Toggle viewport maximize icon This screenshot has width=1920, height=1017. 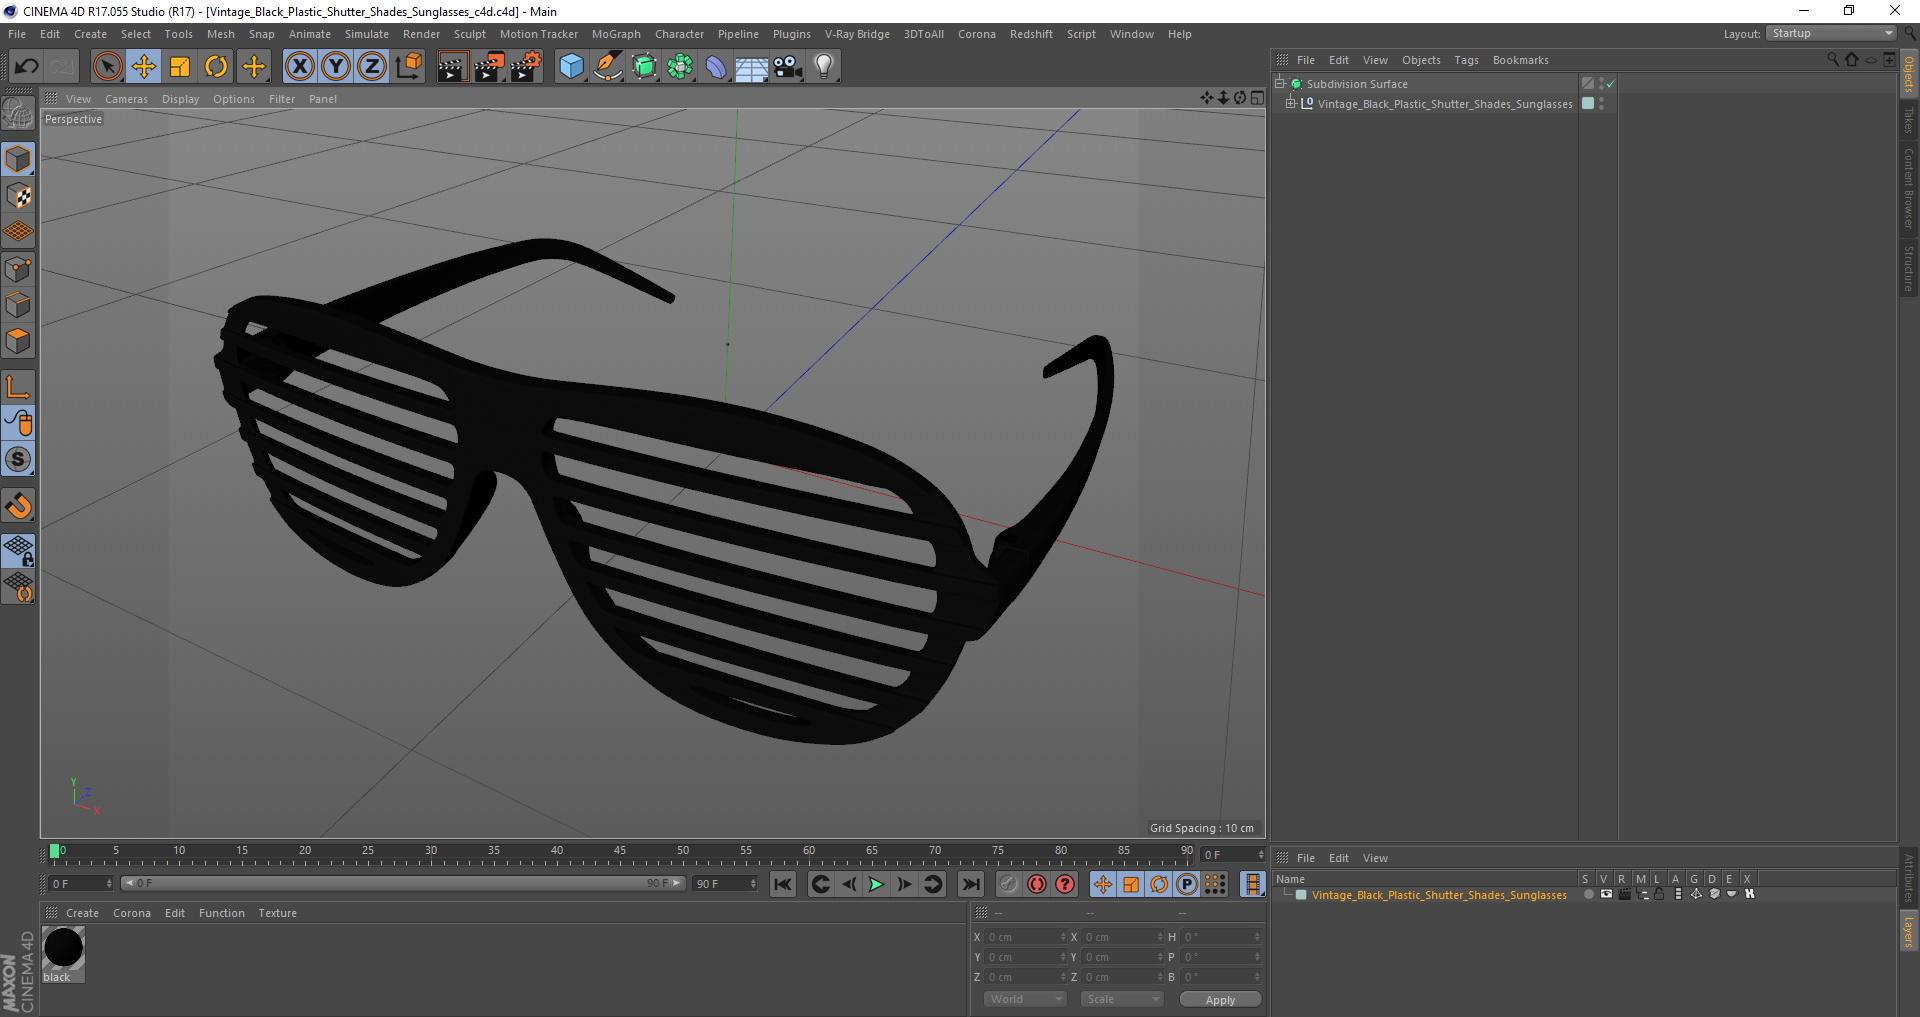click(x=1257, y=98)
